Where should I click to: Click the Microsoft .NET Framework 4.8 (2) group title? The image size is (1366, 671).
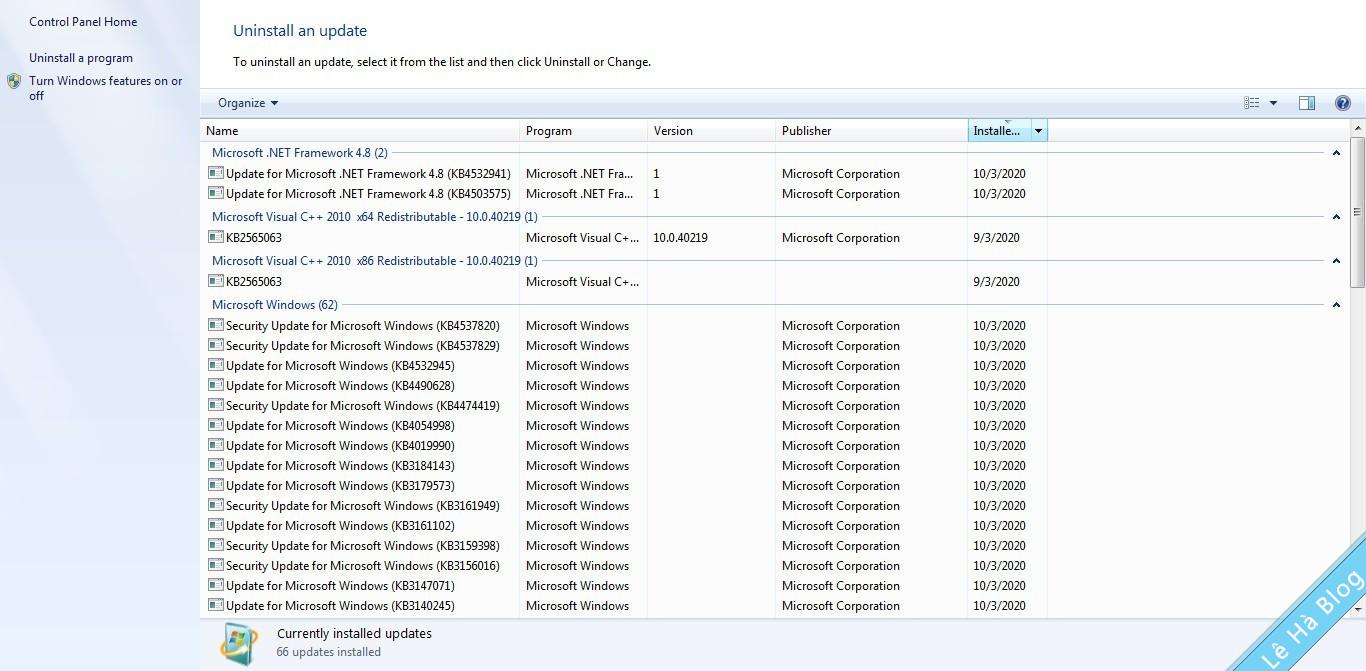(x=300, y=153)
